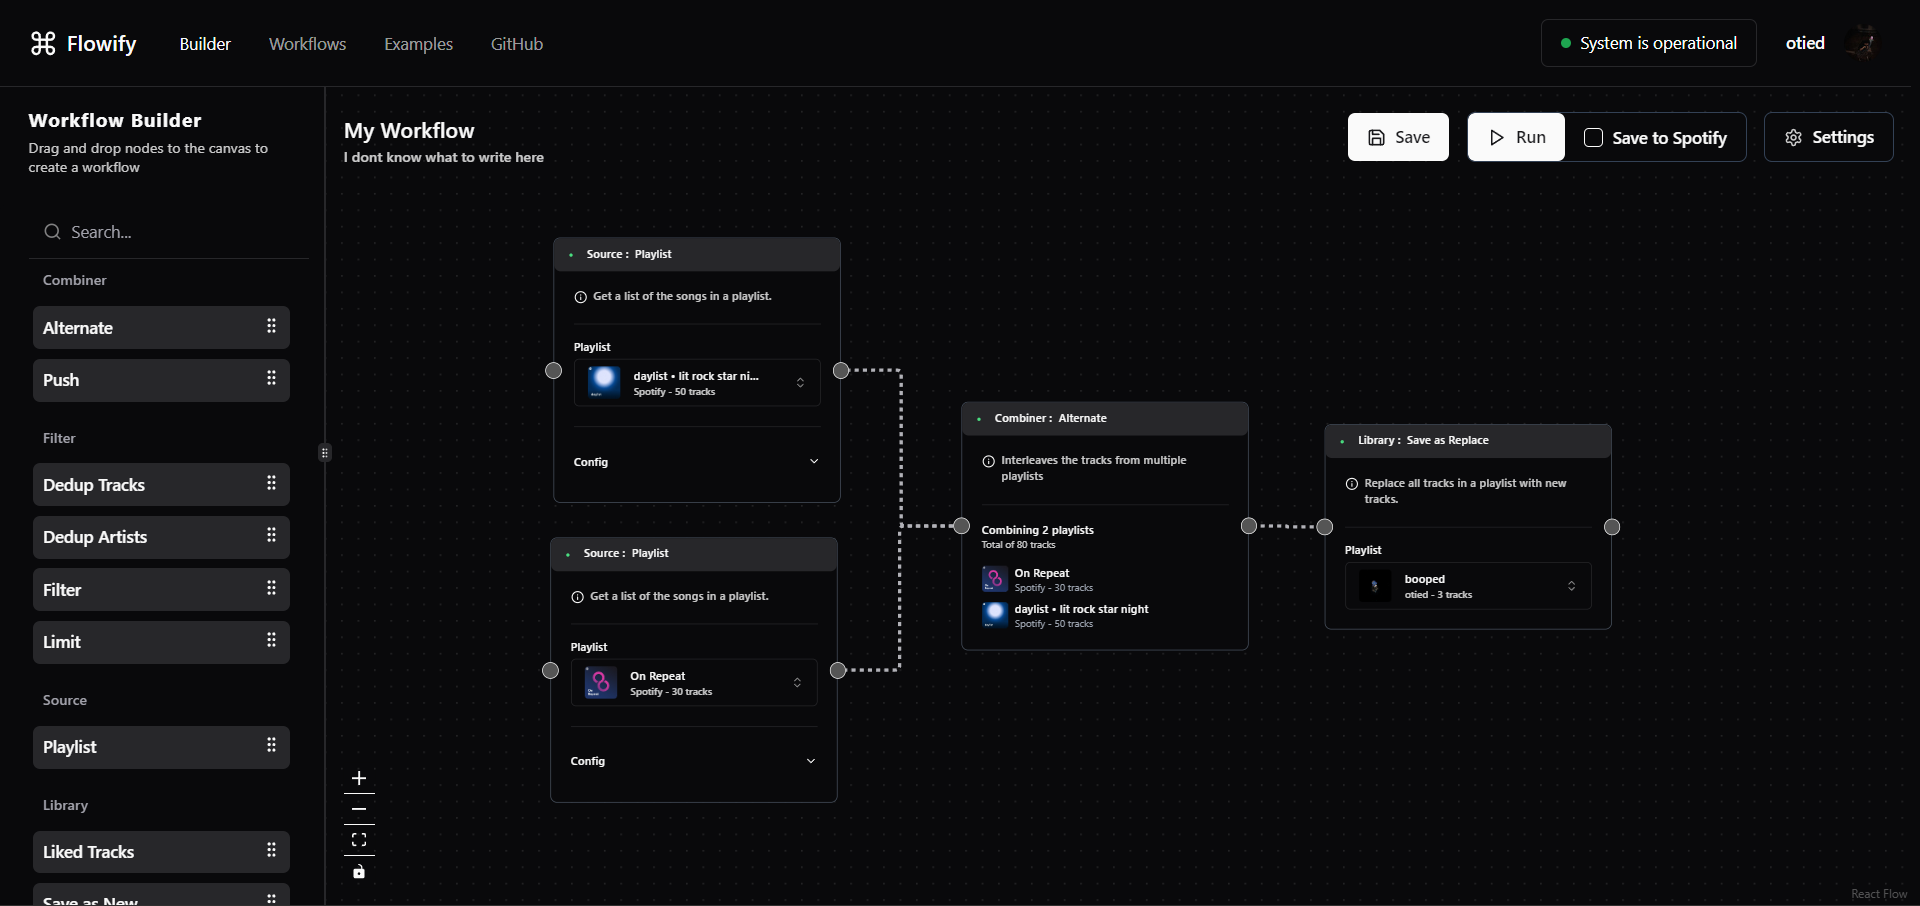This screenshot has height=906, width=1920.
Task: Zoom out of the canvas
Action: 359,809
